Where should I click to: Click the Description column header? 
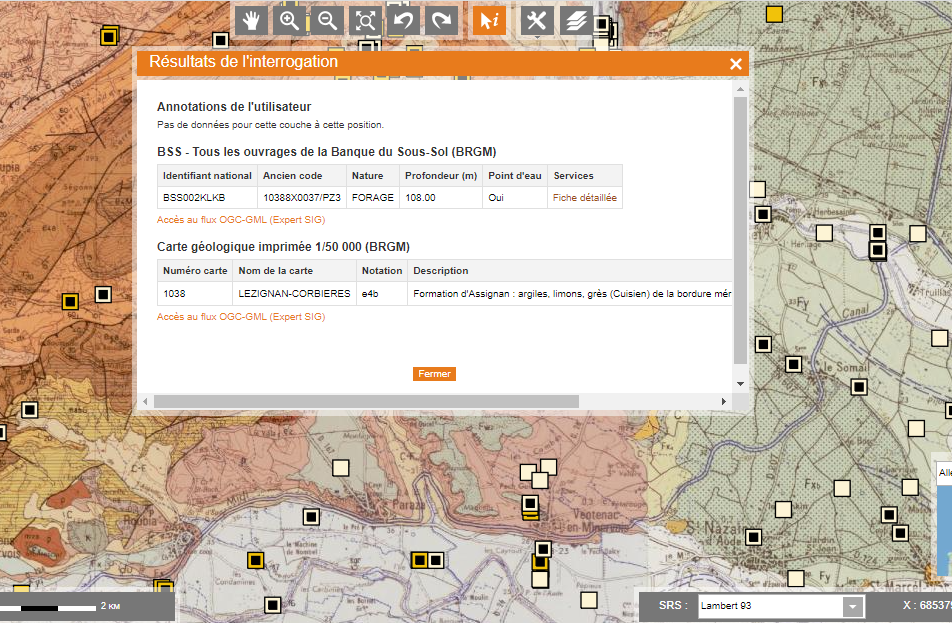tap(570, 271)
